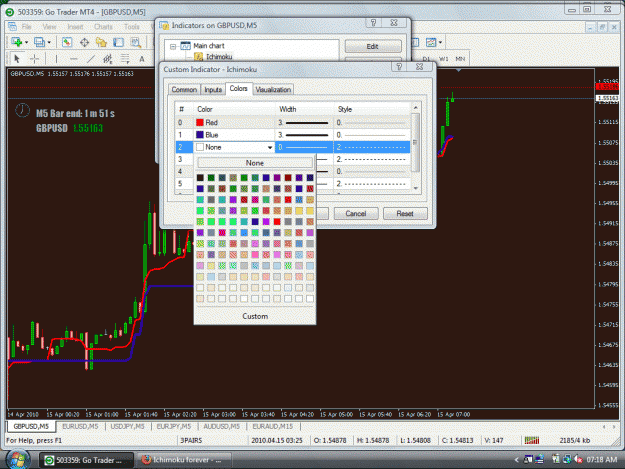Open the Templates dropdown arrow
The image size is (625, 469).
click(440, 42)
